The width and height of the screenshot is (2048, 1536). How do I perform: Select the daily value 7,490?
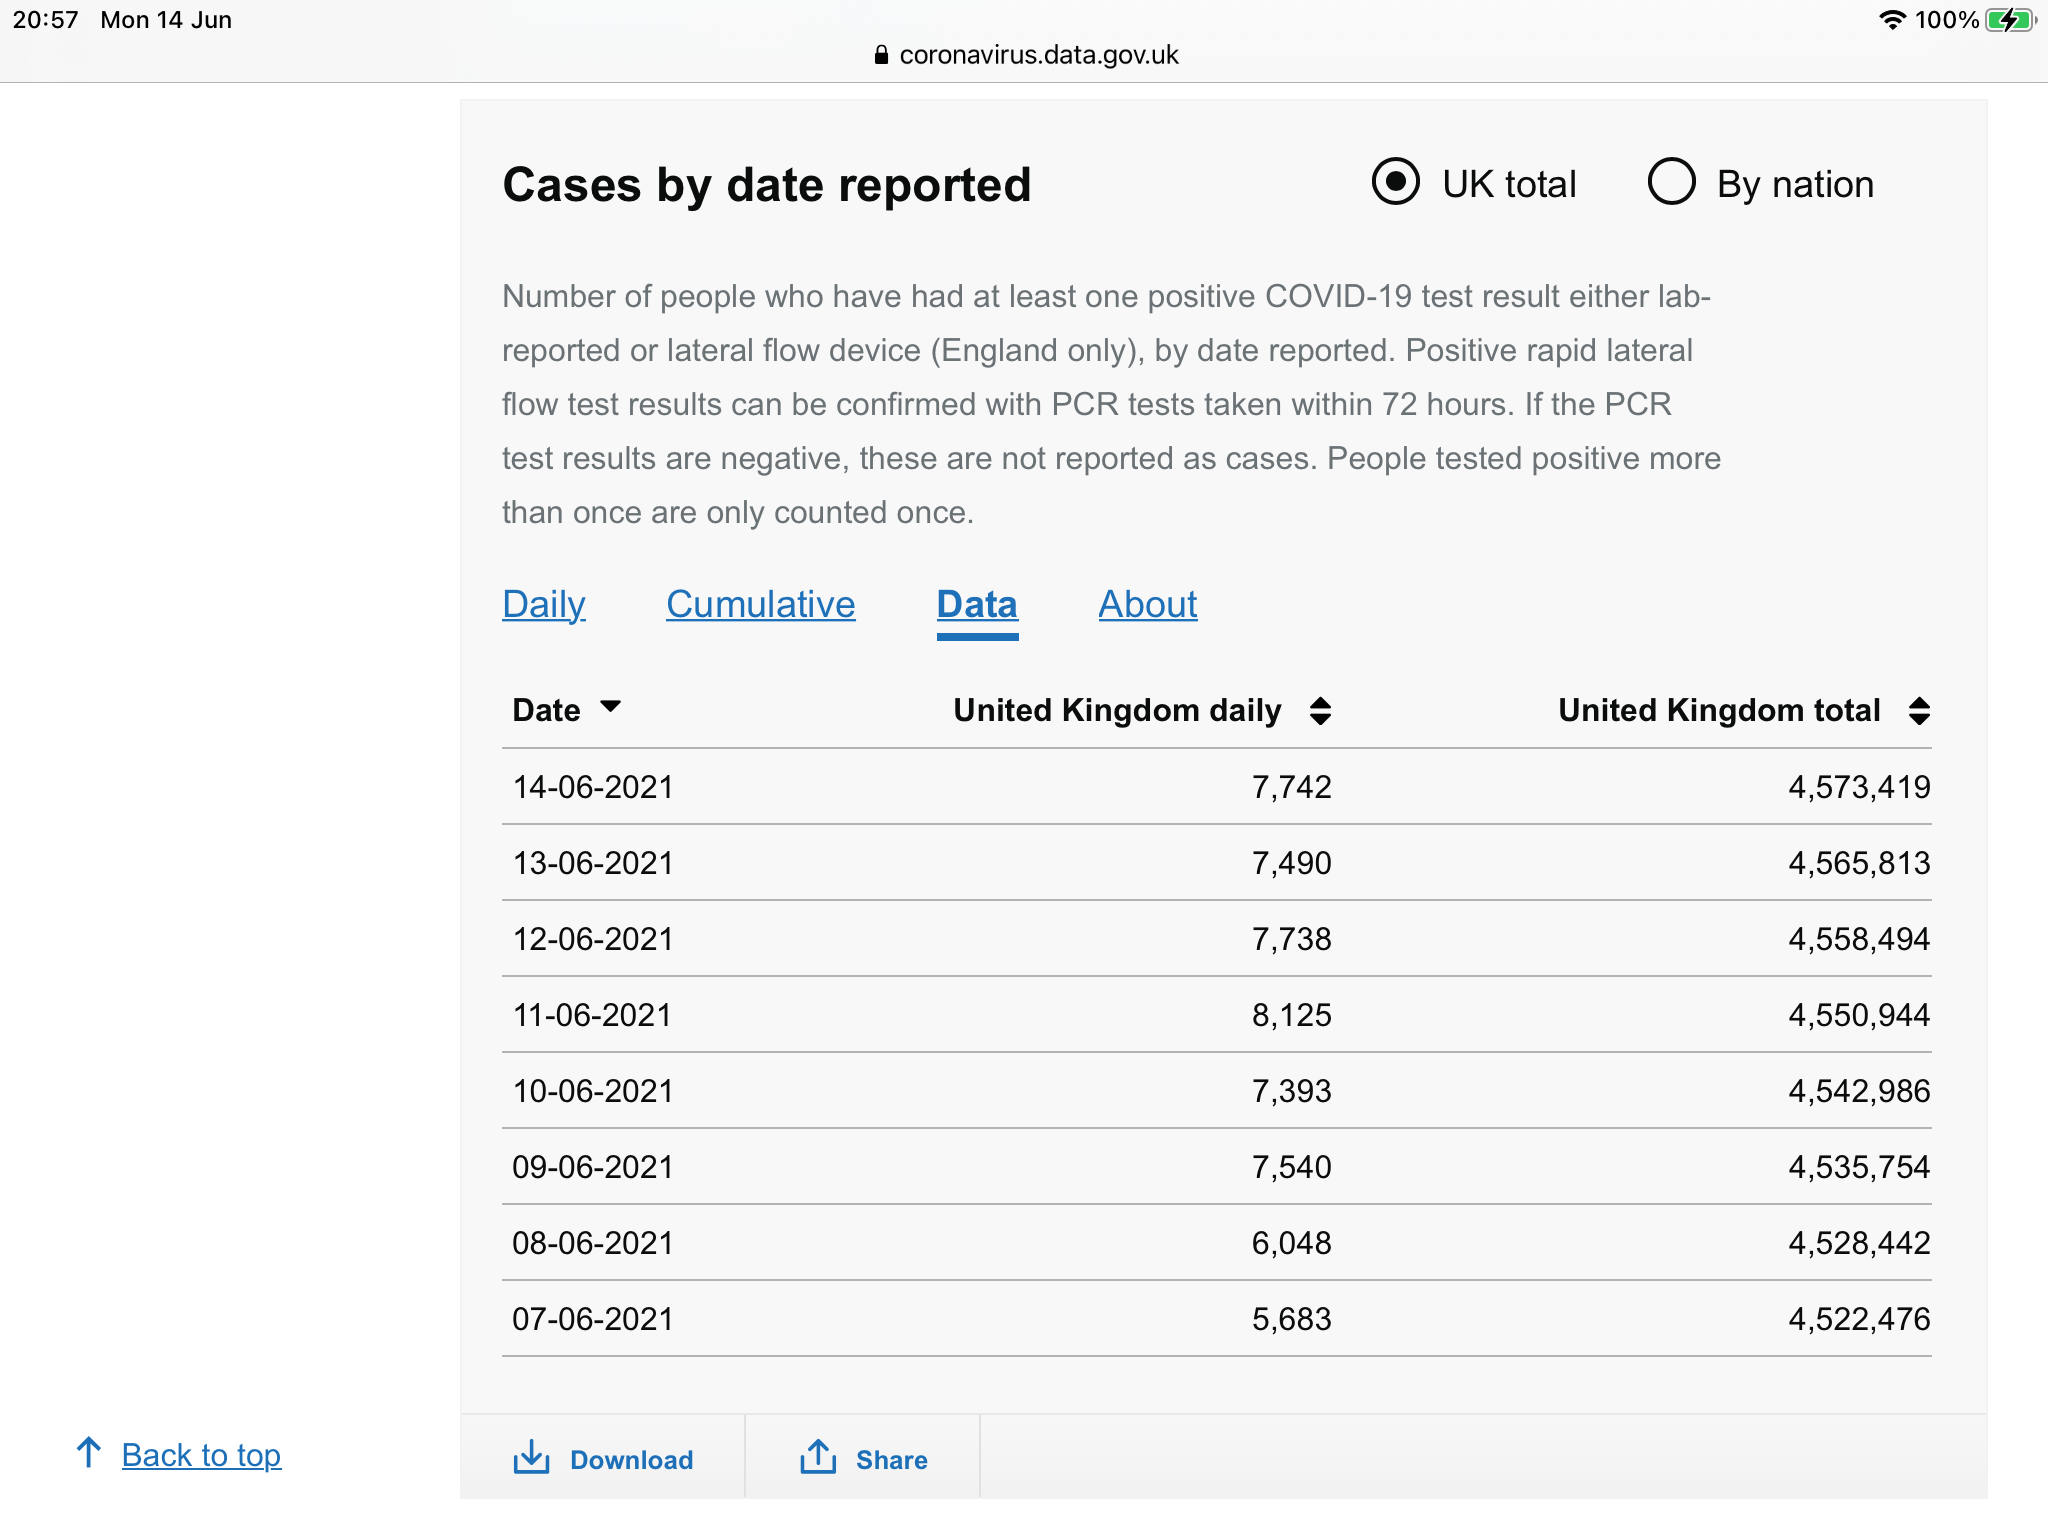tap(1291, 863)
